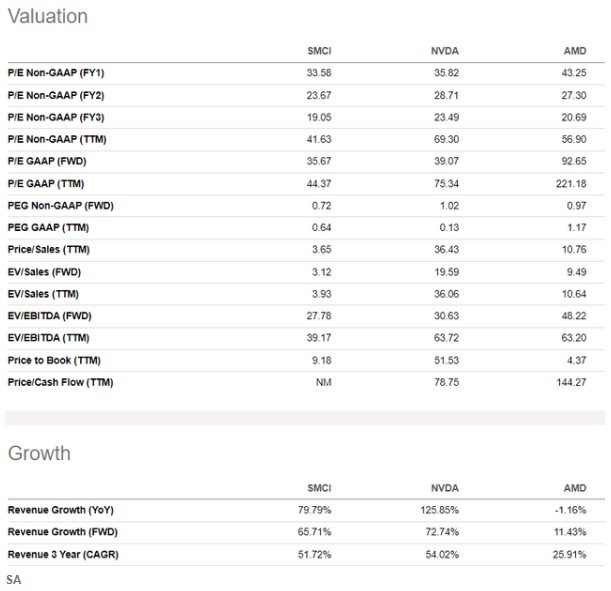The image size is (611, 591).
Task: Click the Valuation section heading
Action: [x=47, y=16]
